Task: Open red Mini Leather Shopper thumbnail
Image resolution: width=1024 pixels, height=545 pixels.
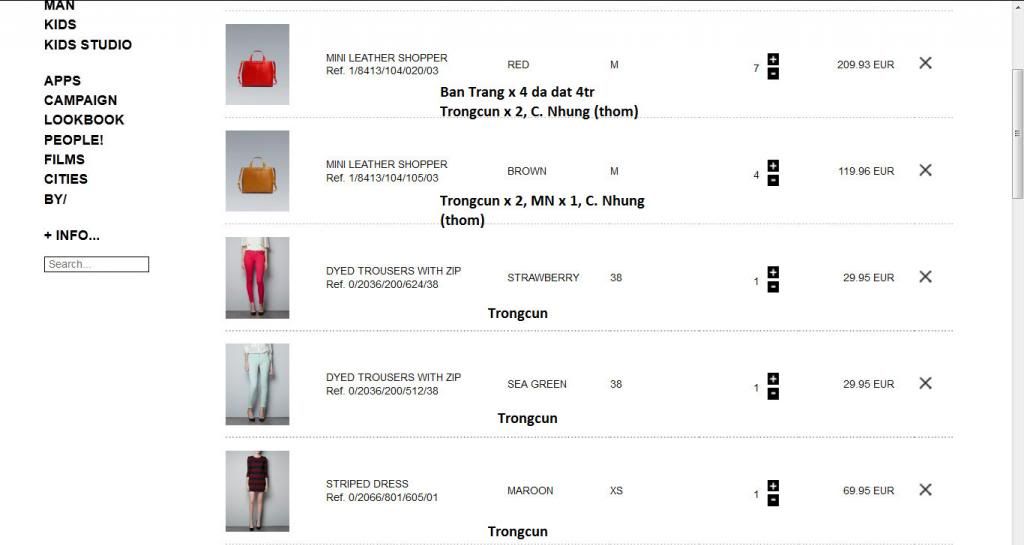Action: pyautogui.click(x=257, y=65)
